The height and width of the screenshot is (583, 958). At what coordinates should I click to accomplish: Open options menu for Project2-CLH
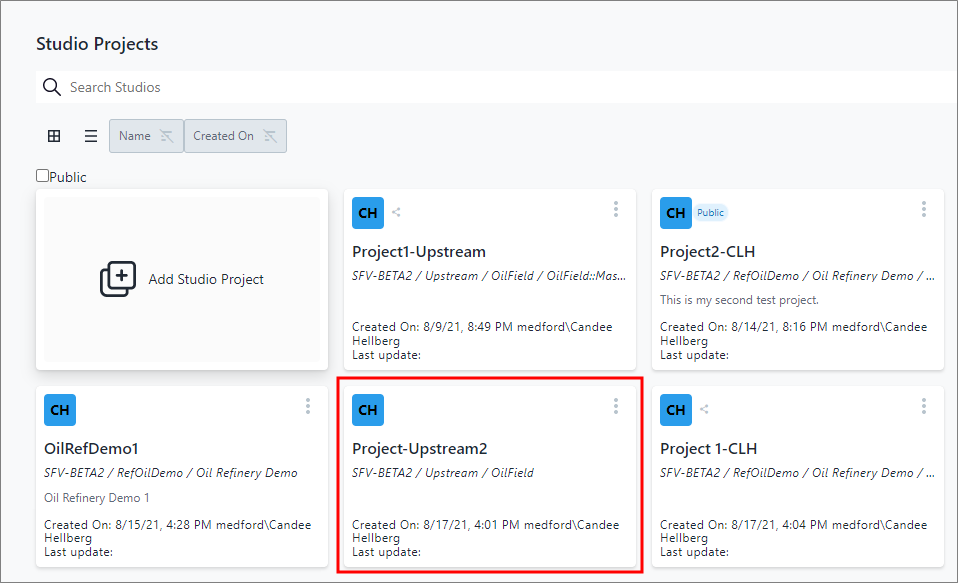point(924,209)
